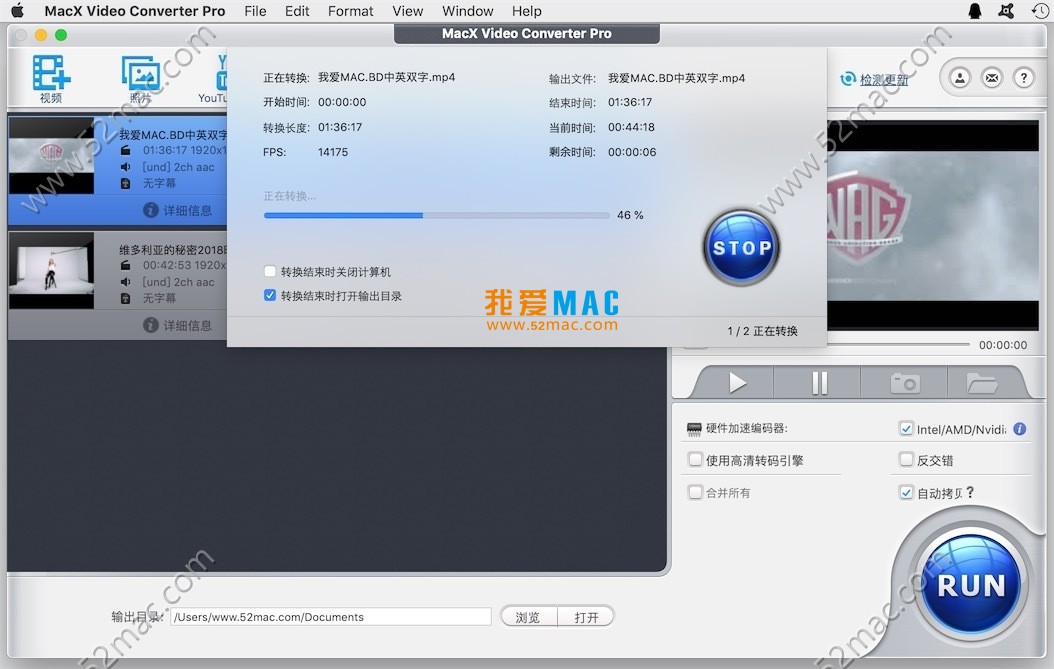Image resolution: width=1054 pixels, height=669 pixels.
Task: Open the user account icon
Action: 960,78
